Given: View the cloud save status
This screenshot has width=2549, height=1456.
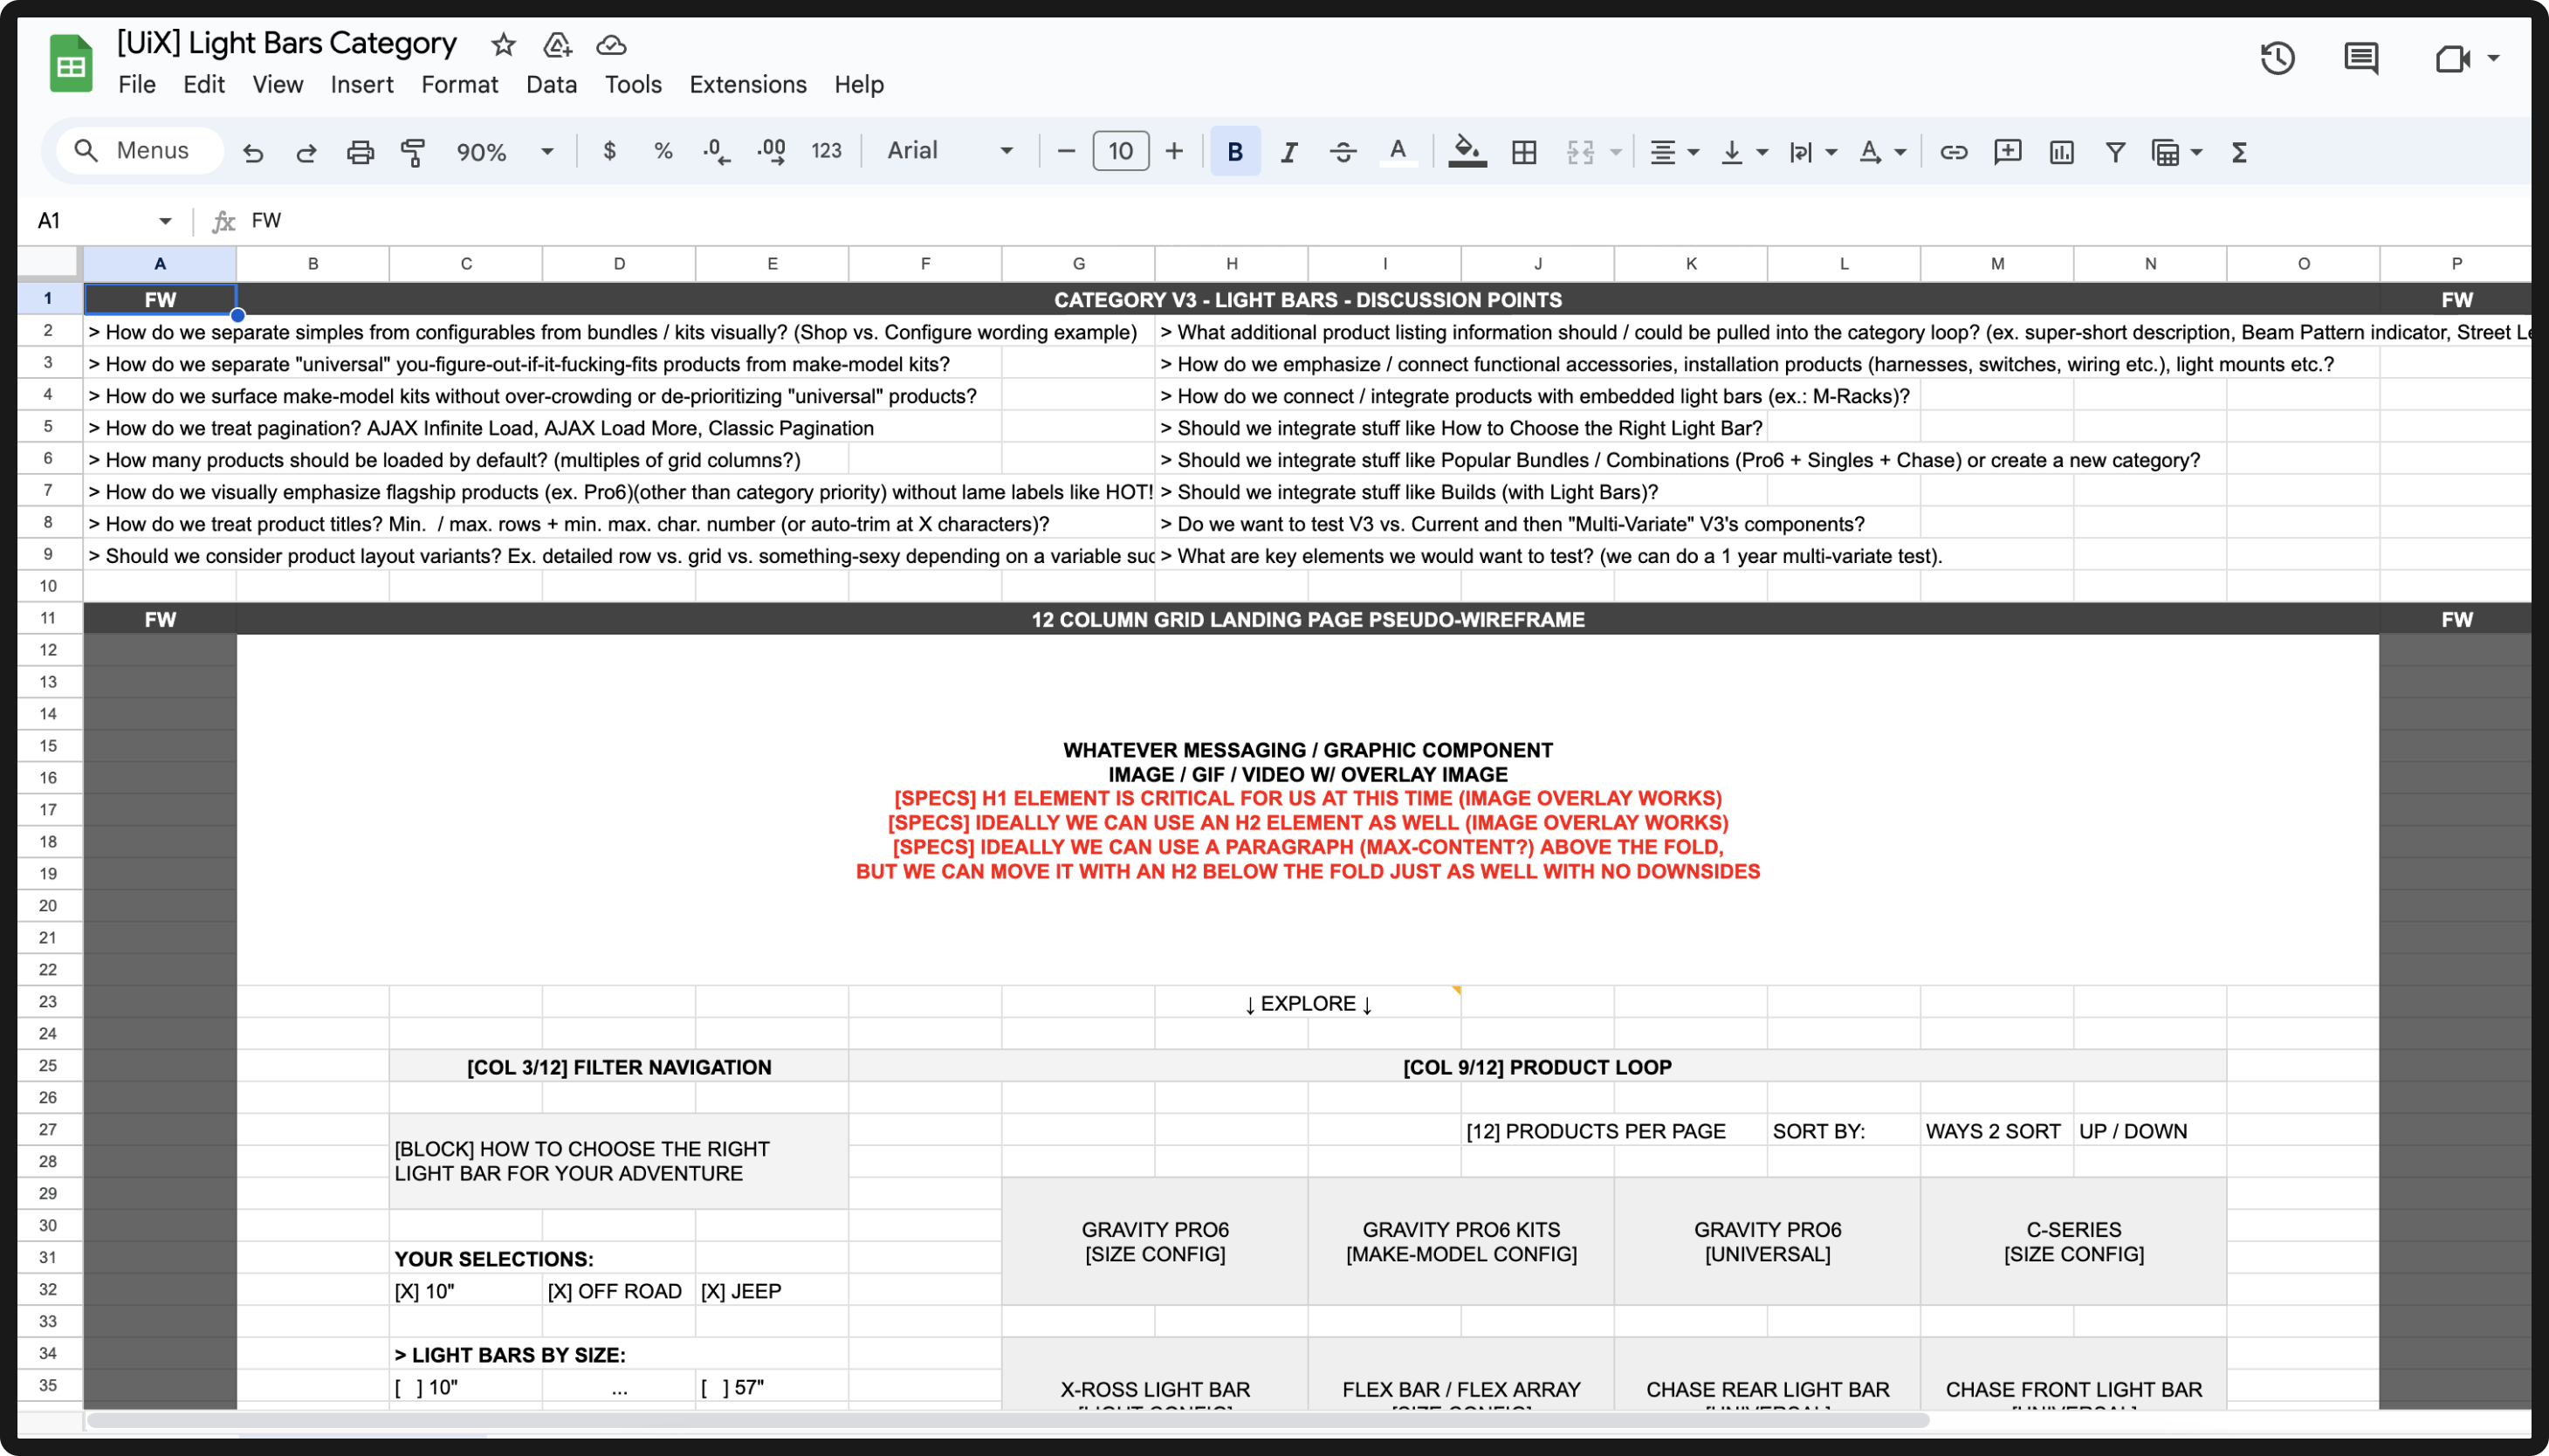Looking at the screenshot, I should click(x=611, y=45).
